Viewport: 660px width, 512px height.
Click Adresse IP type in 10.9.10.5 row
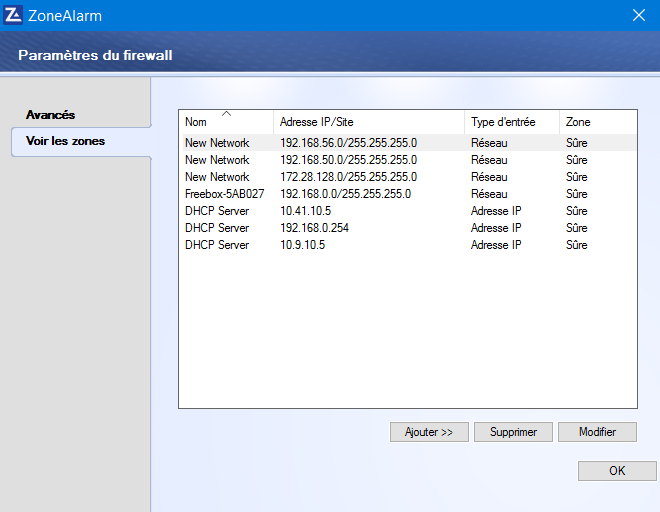496,245
